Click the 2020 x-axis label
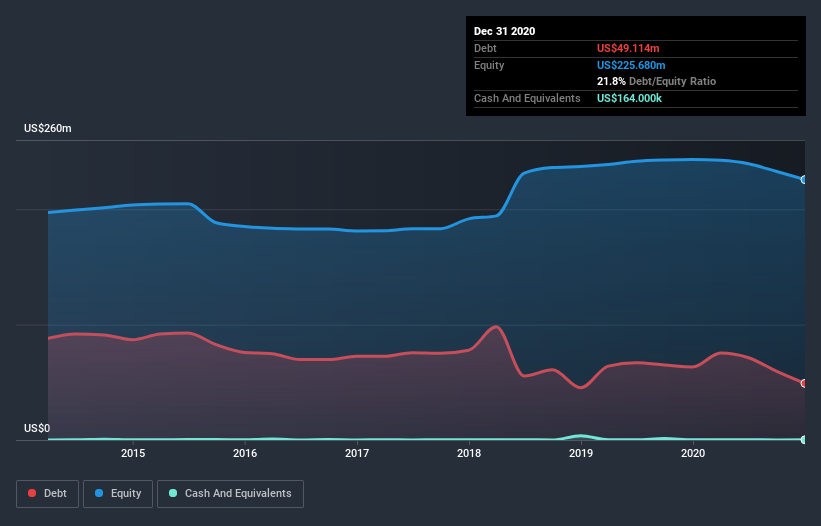Image resolution: width=821 pixels, height=526 pixels. click(x=693, y=453)
